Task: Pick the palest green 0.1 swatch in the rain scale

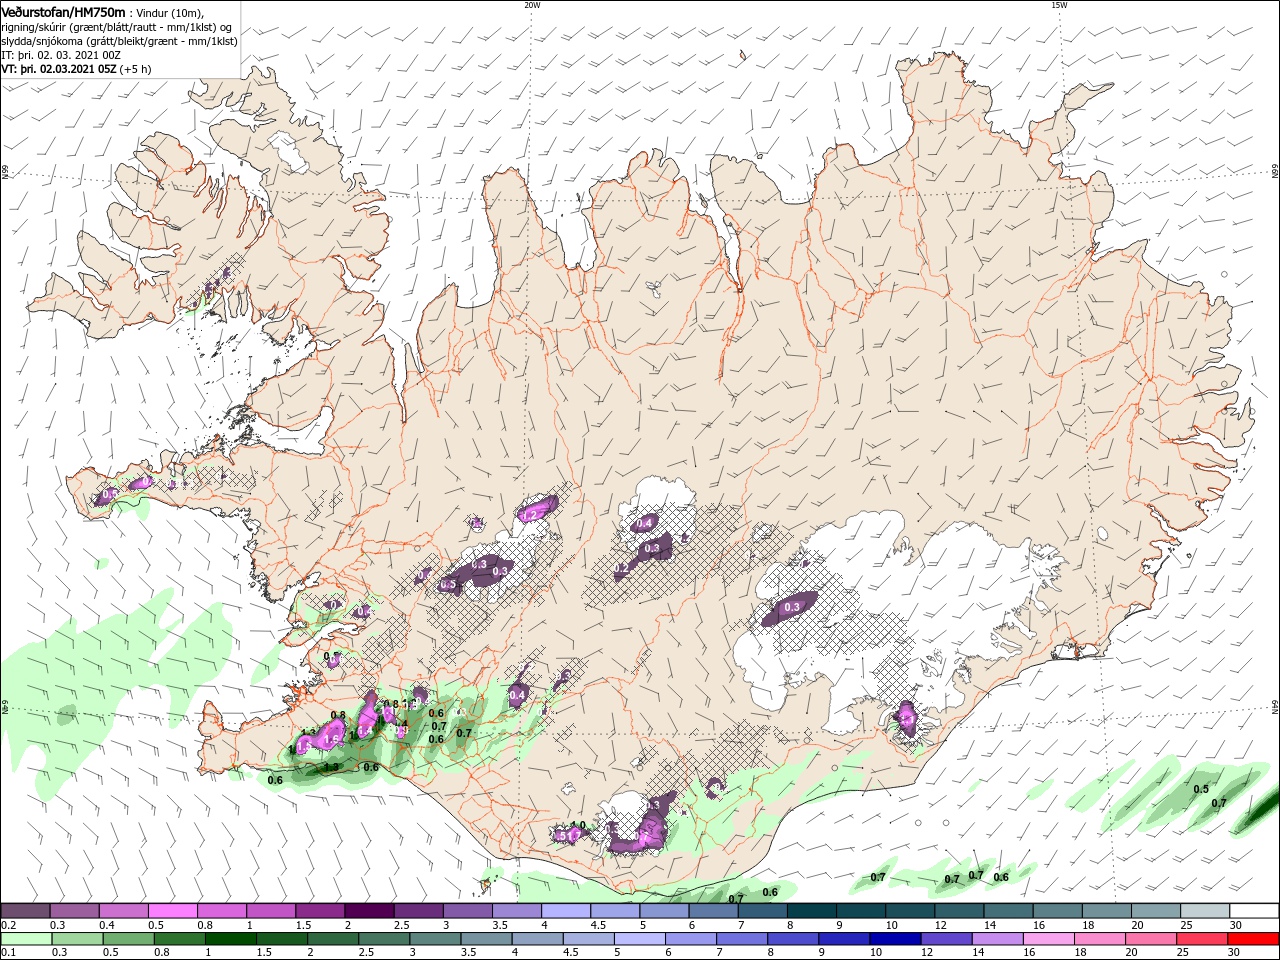Action: pos(24,939)
